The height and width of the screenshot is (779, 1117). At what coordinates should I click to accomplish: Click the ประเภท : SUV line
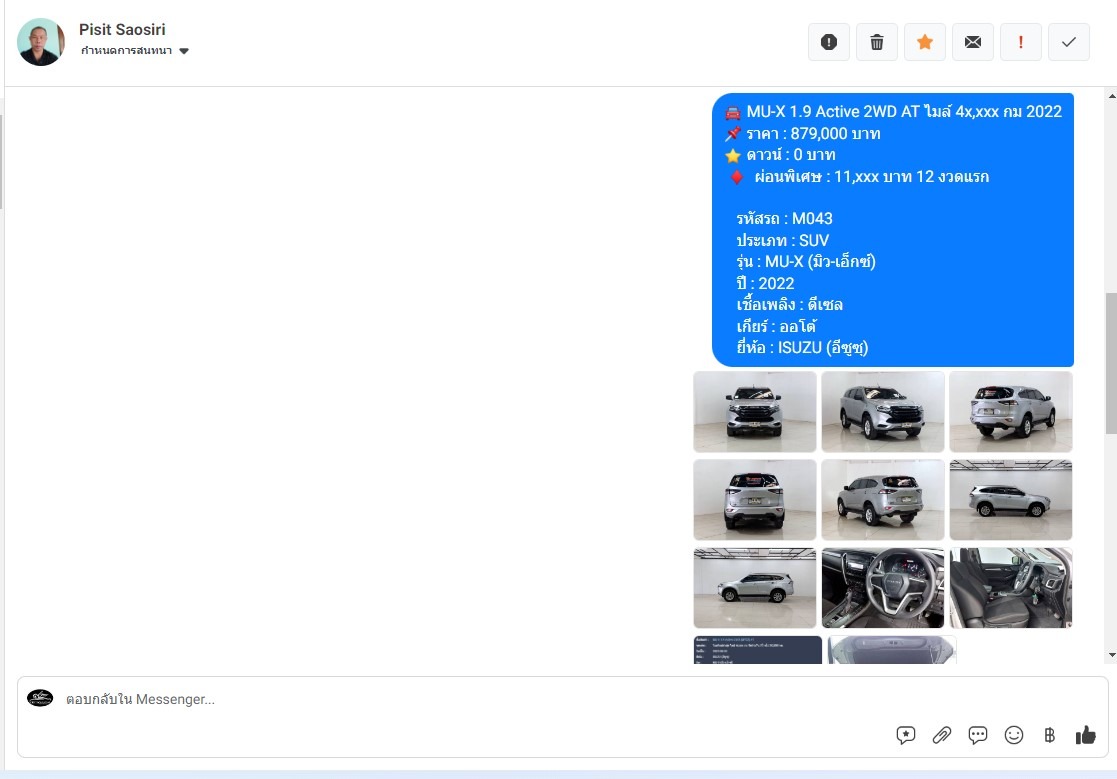[783, 240]
